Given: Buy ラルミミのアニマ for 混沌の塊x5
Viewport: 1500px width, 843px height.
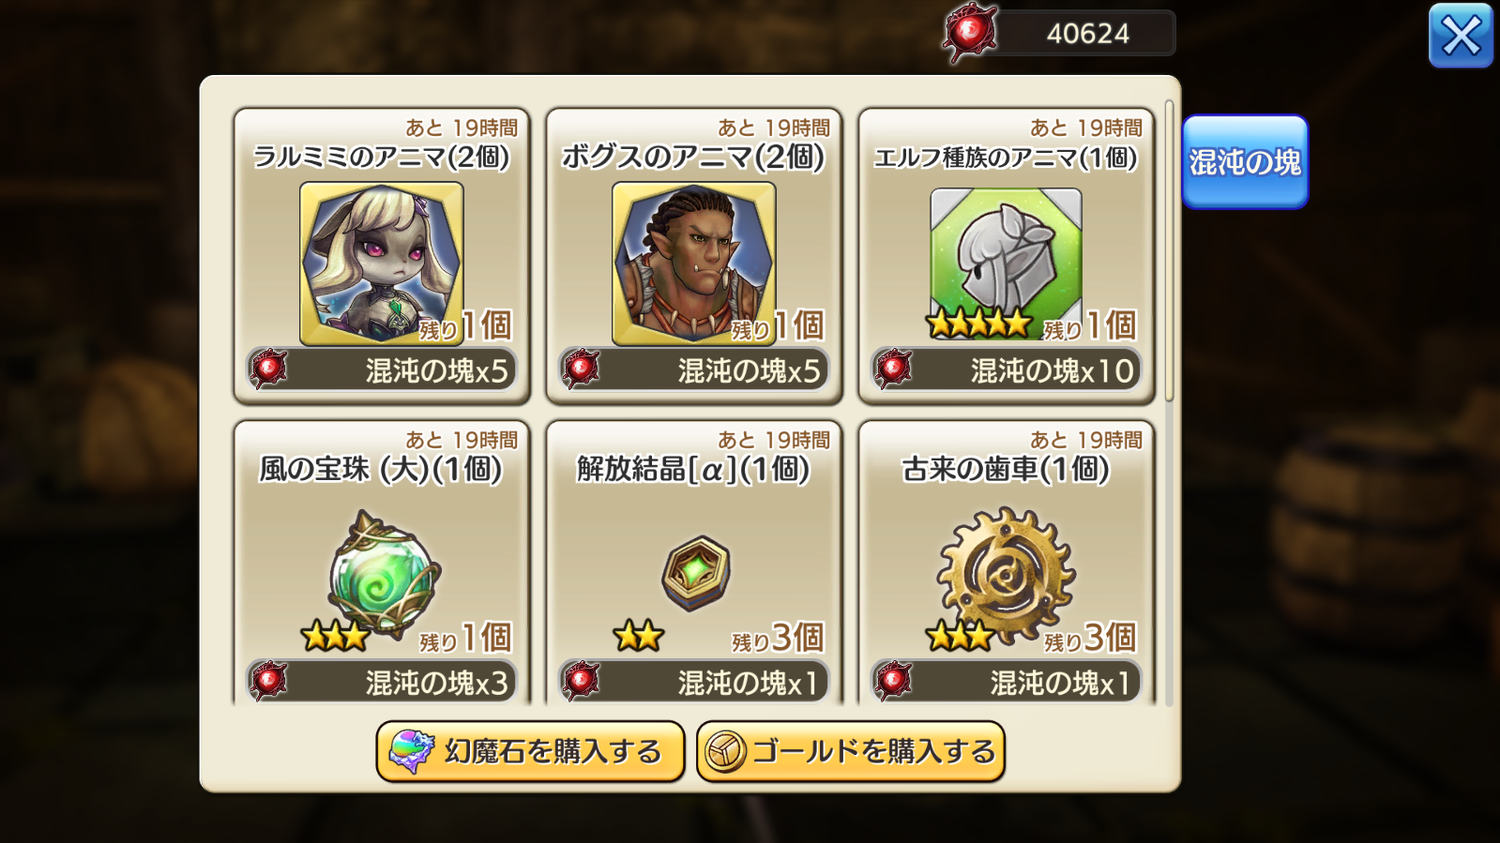Looking at the screenshot, I should [382, 370].
